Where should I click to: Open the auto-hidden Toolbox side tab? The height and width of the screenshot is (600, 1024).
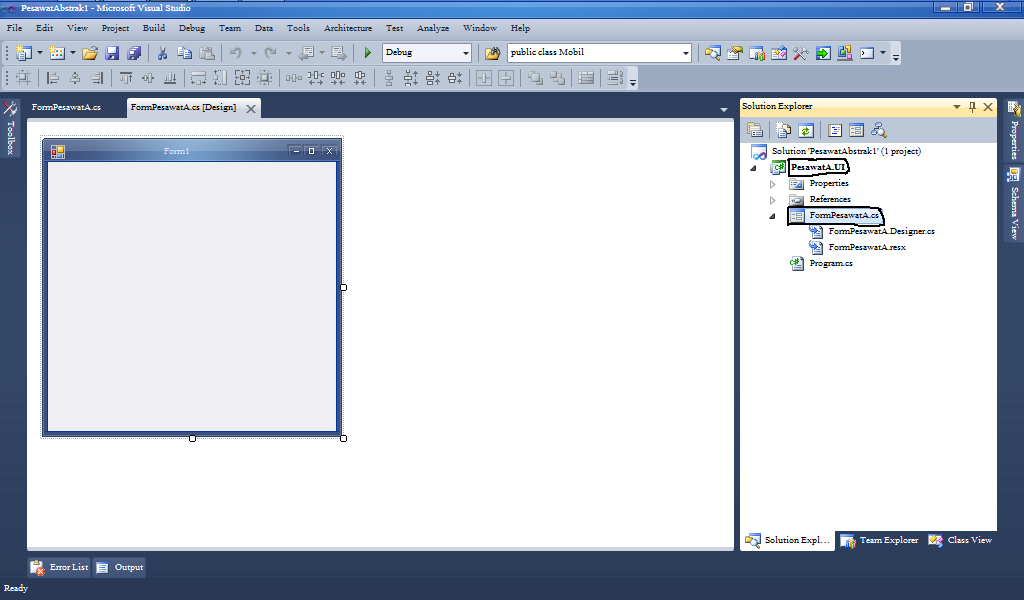click(10, 128)
